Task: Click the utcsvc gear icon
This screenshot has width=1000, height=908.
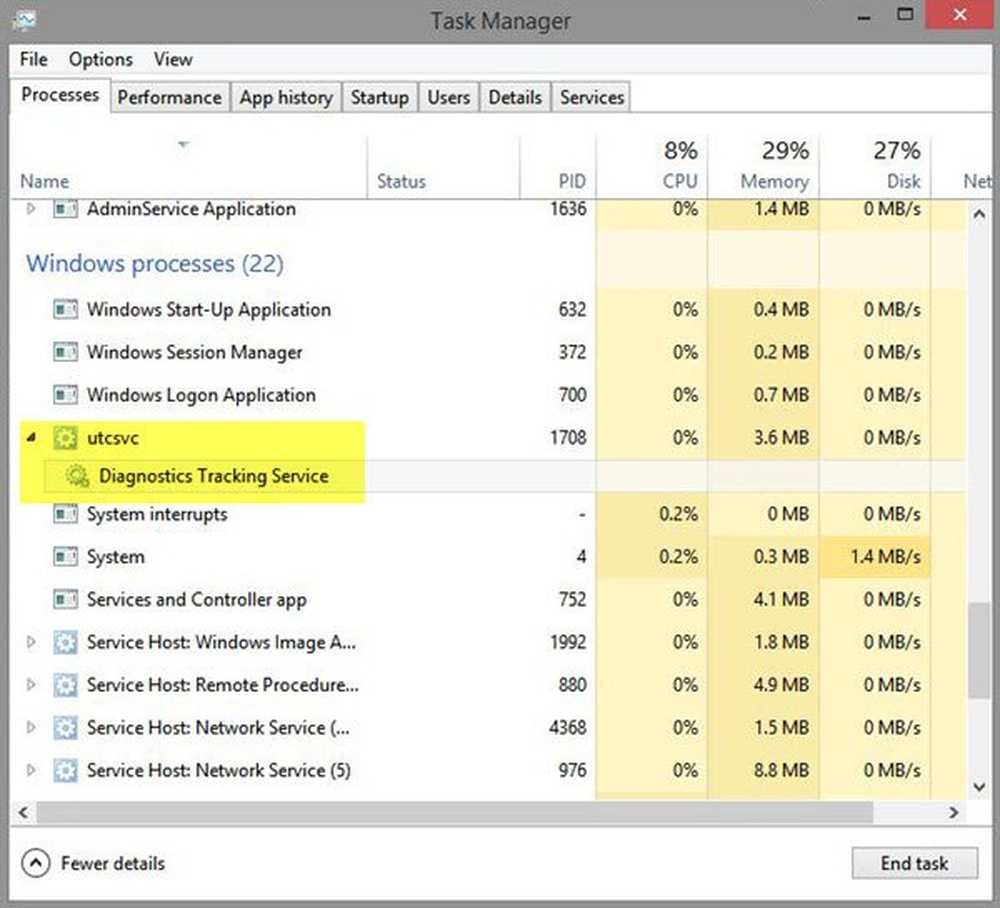Action: 65,438
